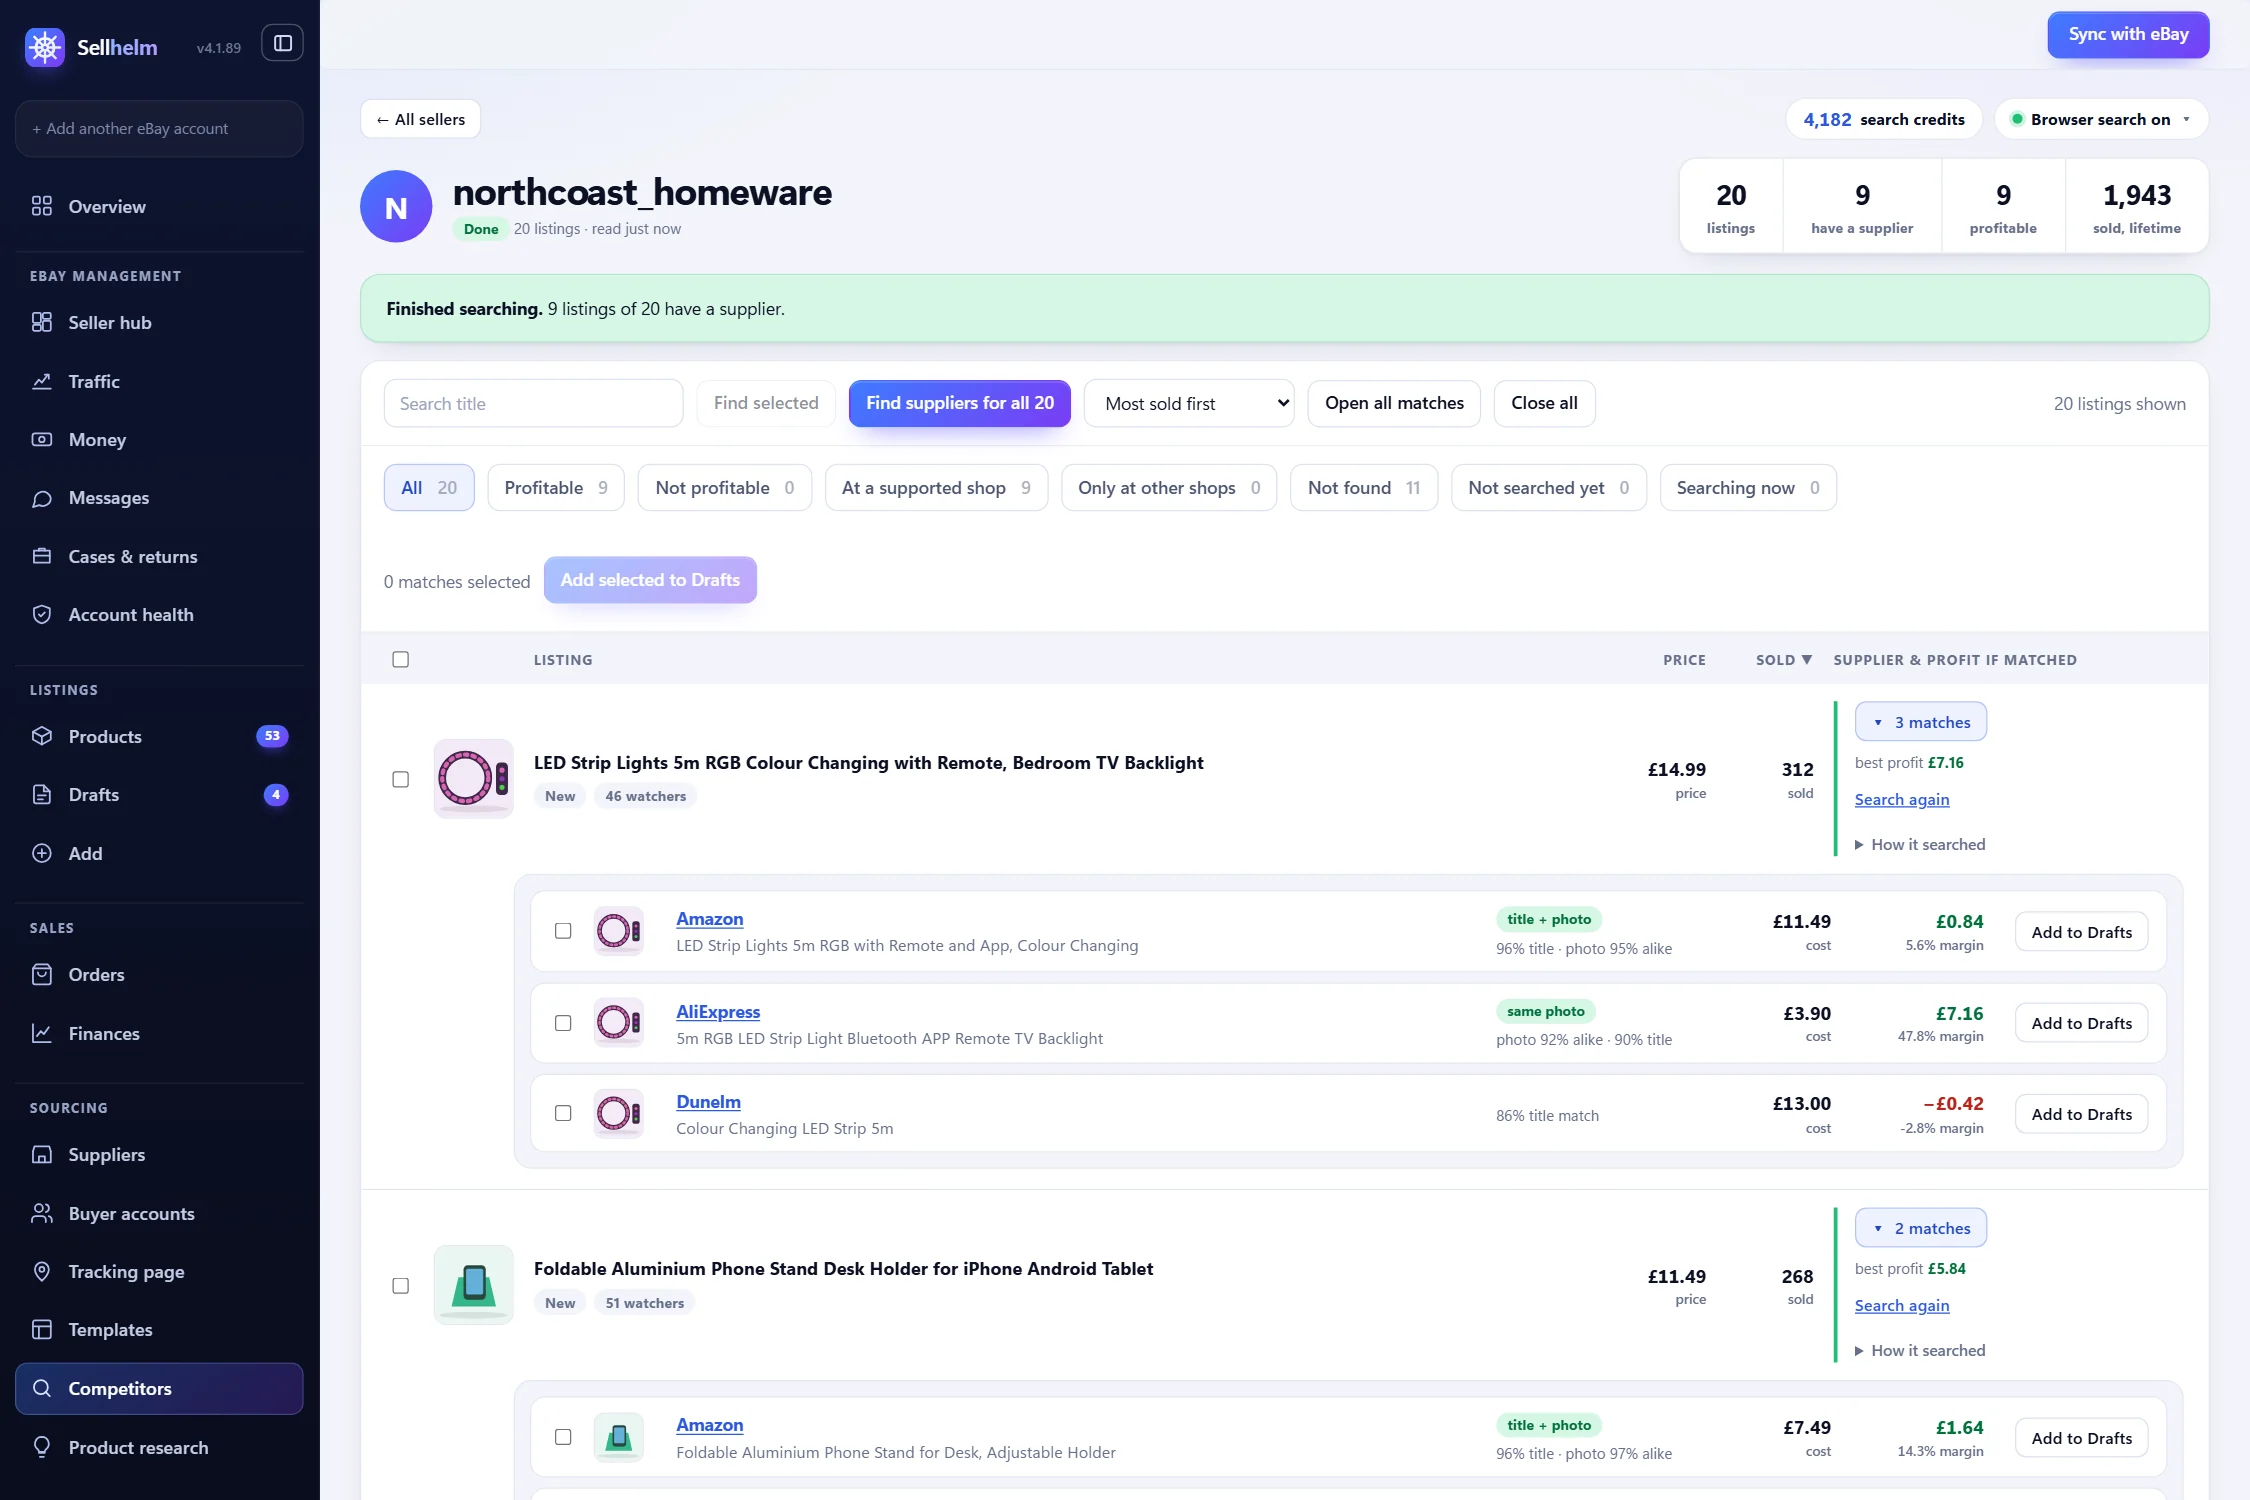Click the Traffic chart icon in sidebar

[42, 381]
